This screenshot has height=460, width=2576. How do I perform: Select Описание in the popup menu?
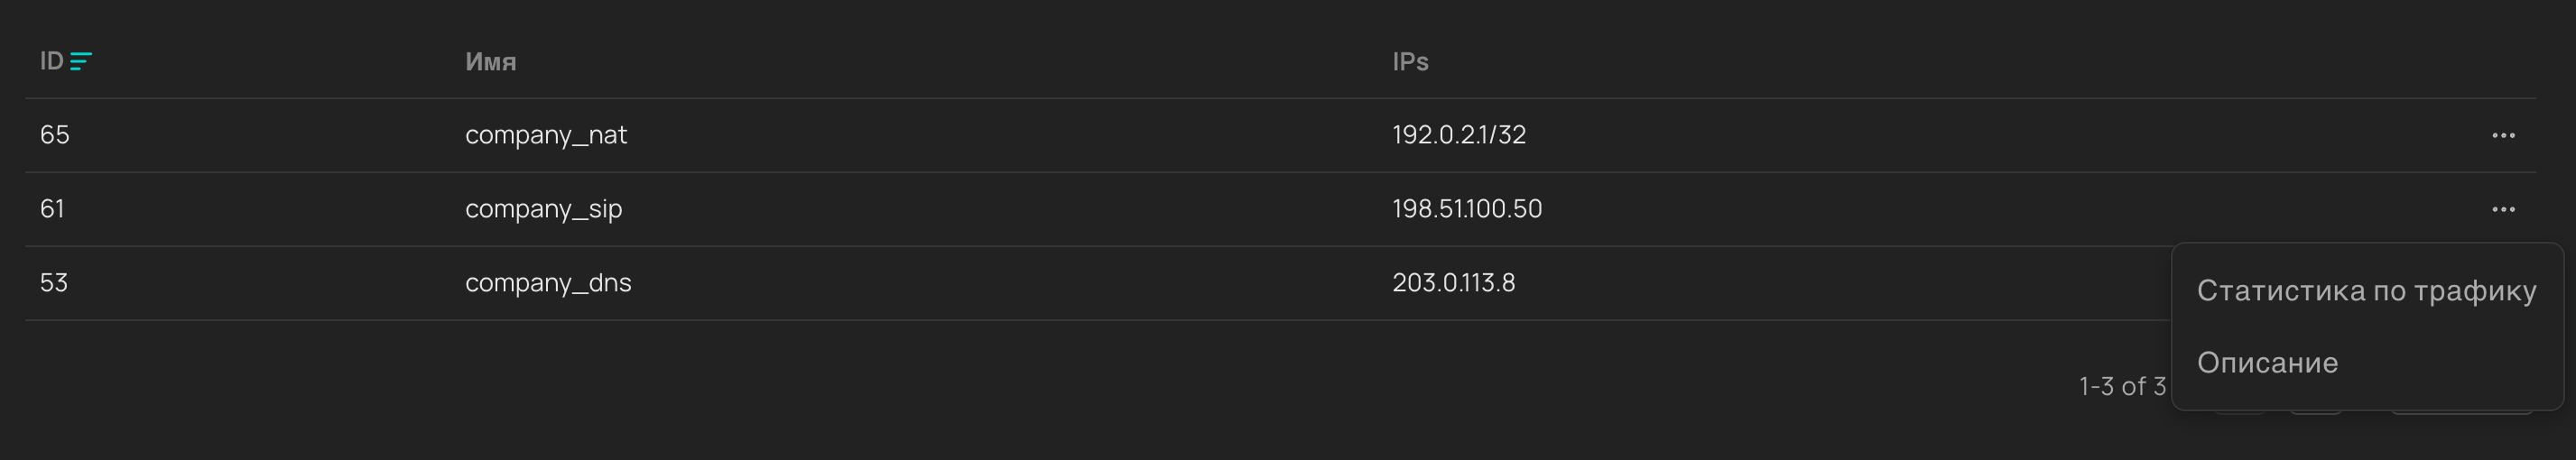[2266, 363]
